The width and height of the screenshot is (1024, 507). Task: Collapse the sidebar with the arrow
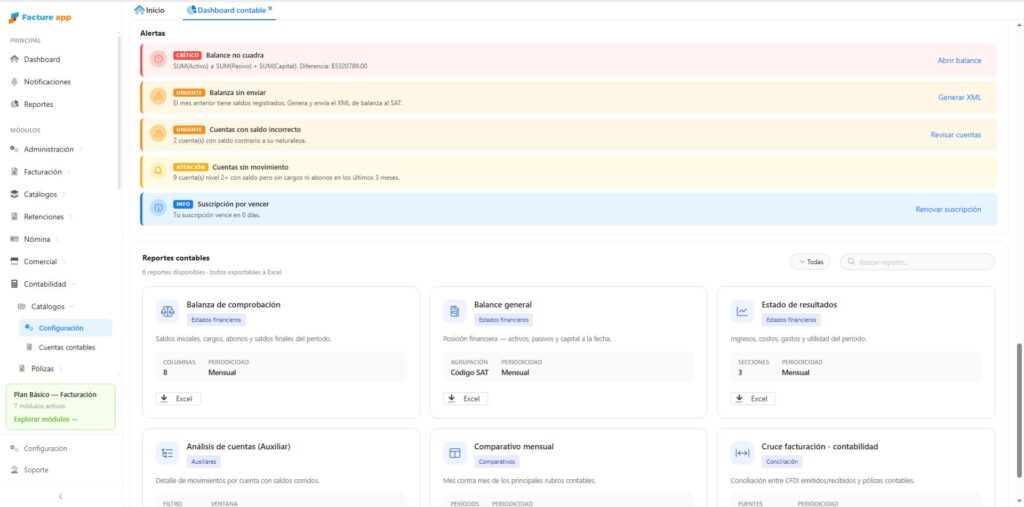click(61, 497)
